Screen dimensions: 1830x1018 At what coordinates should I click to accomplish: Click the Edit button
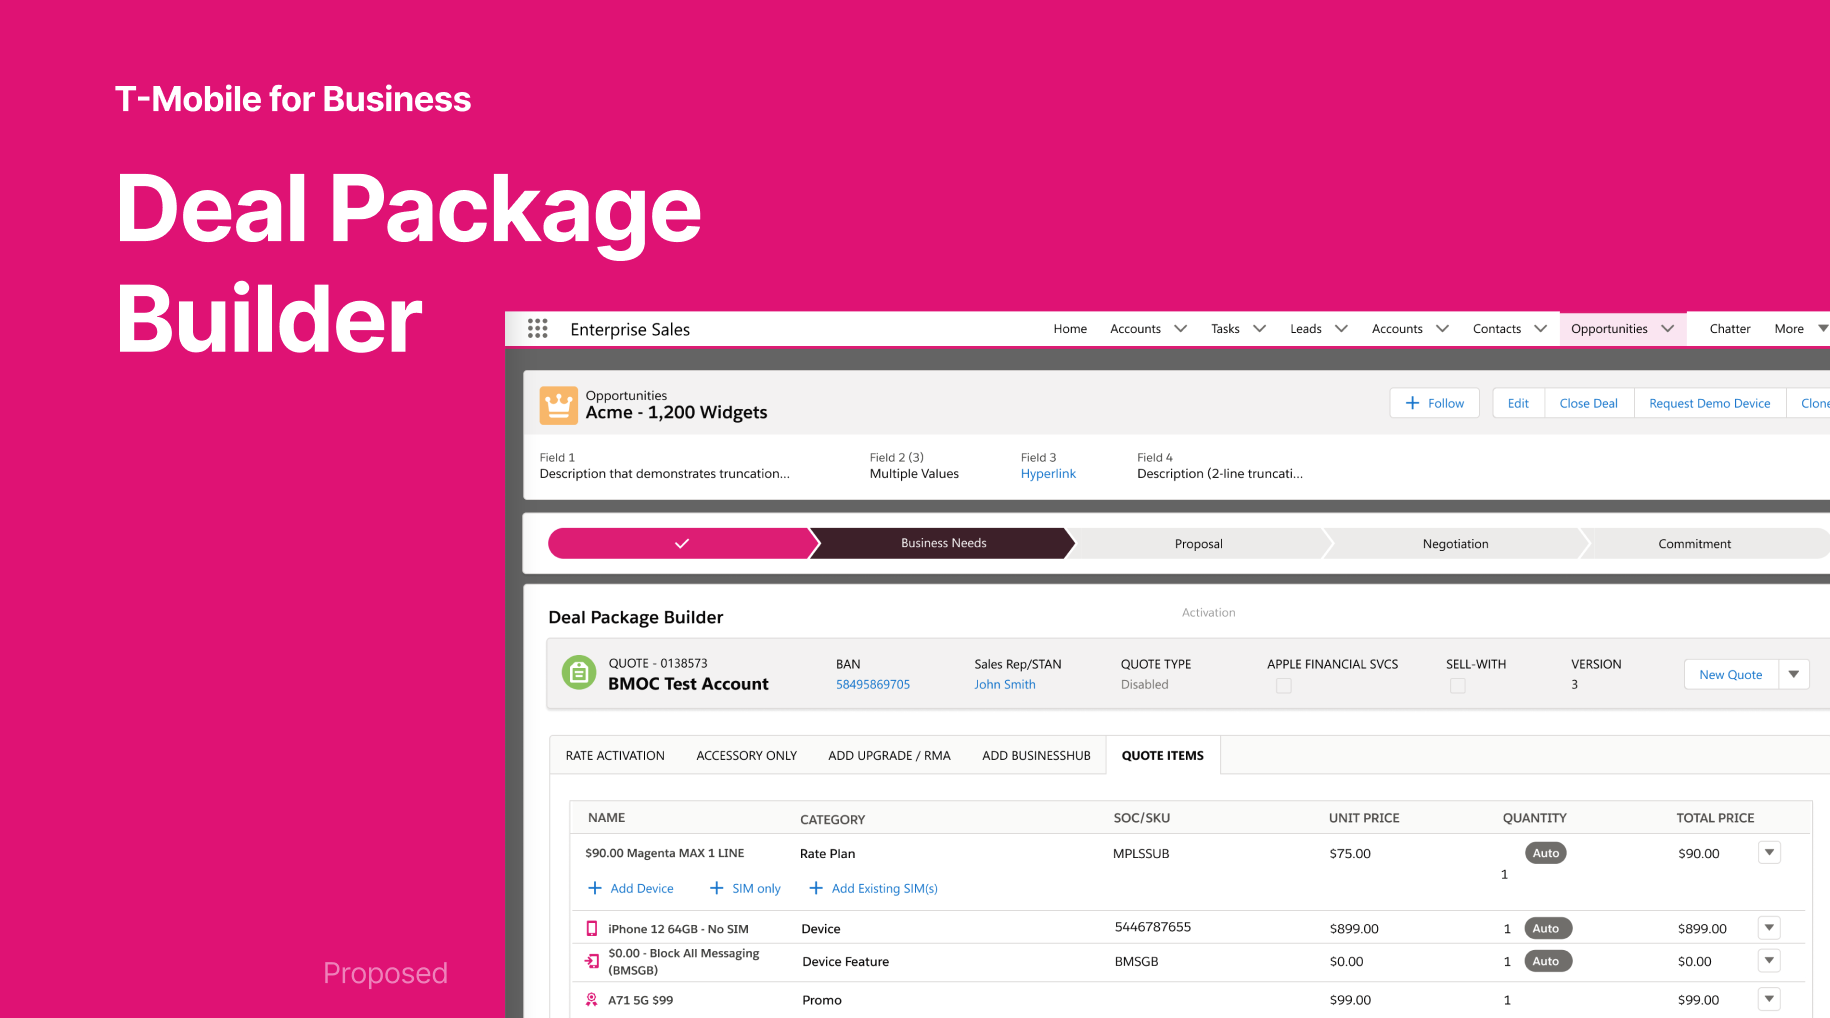1518,403
